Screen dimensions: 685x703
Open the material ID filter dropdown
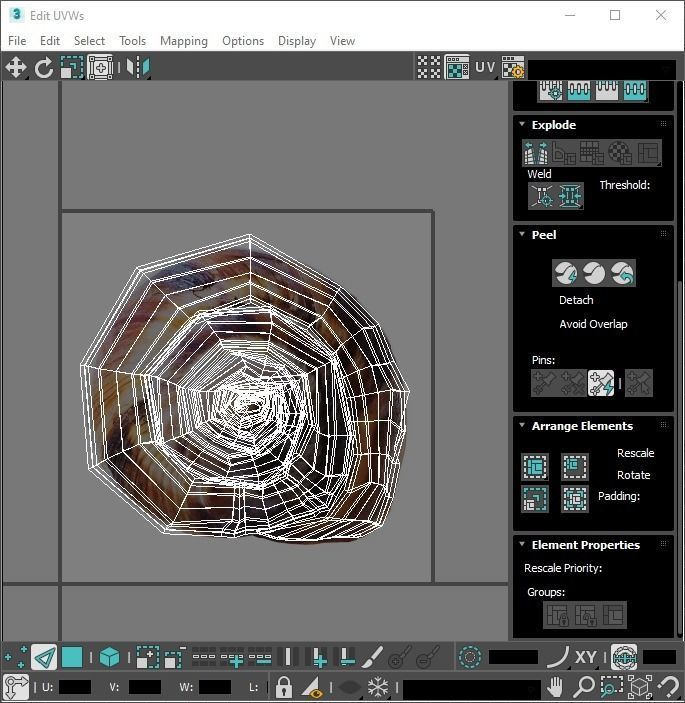pos(471,688)
